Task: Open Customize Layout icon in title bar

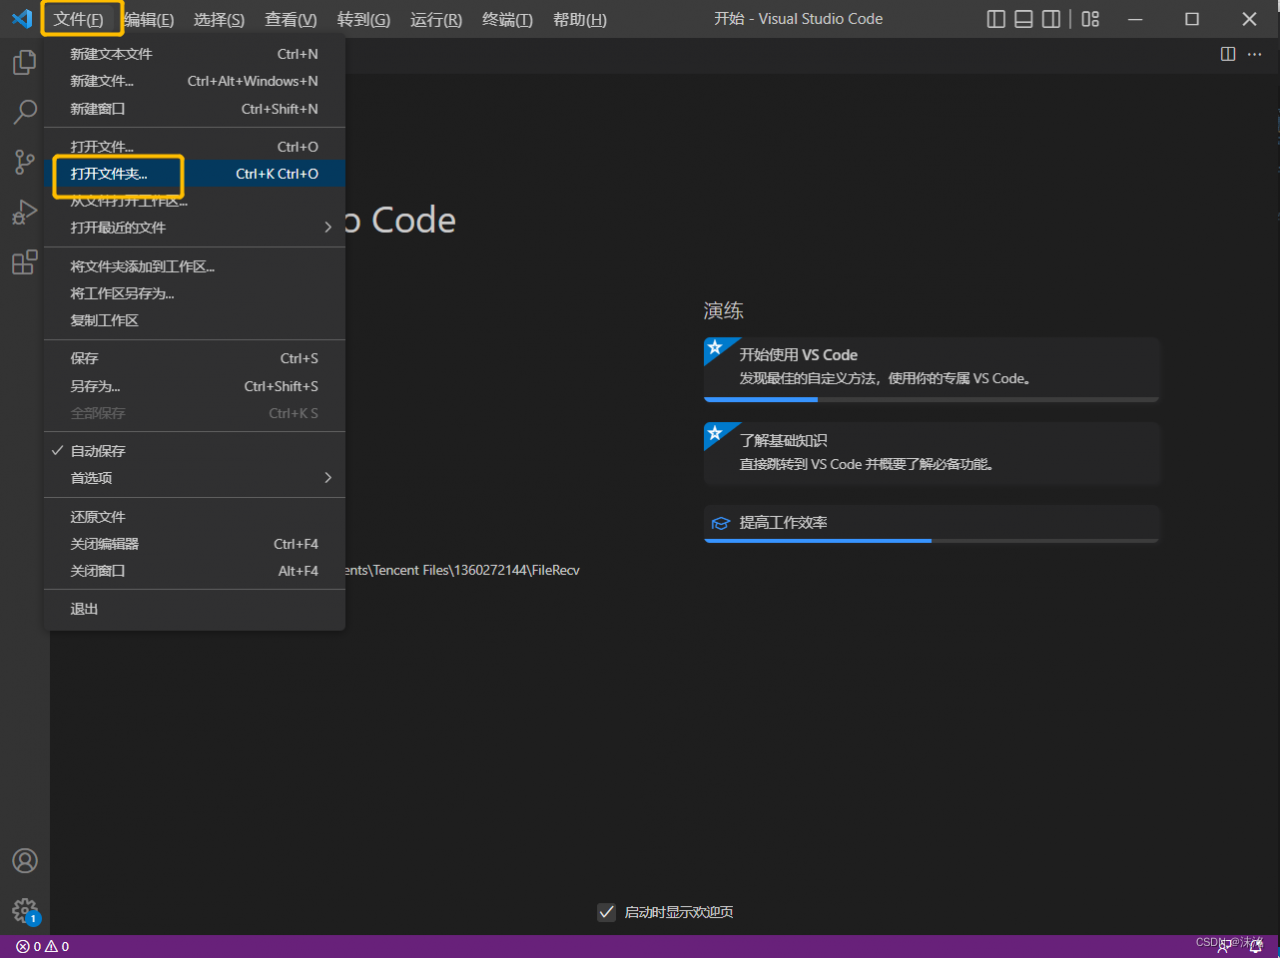Action: [1090, 19]
